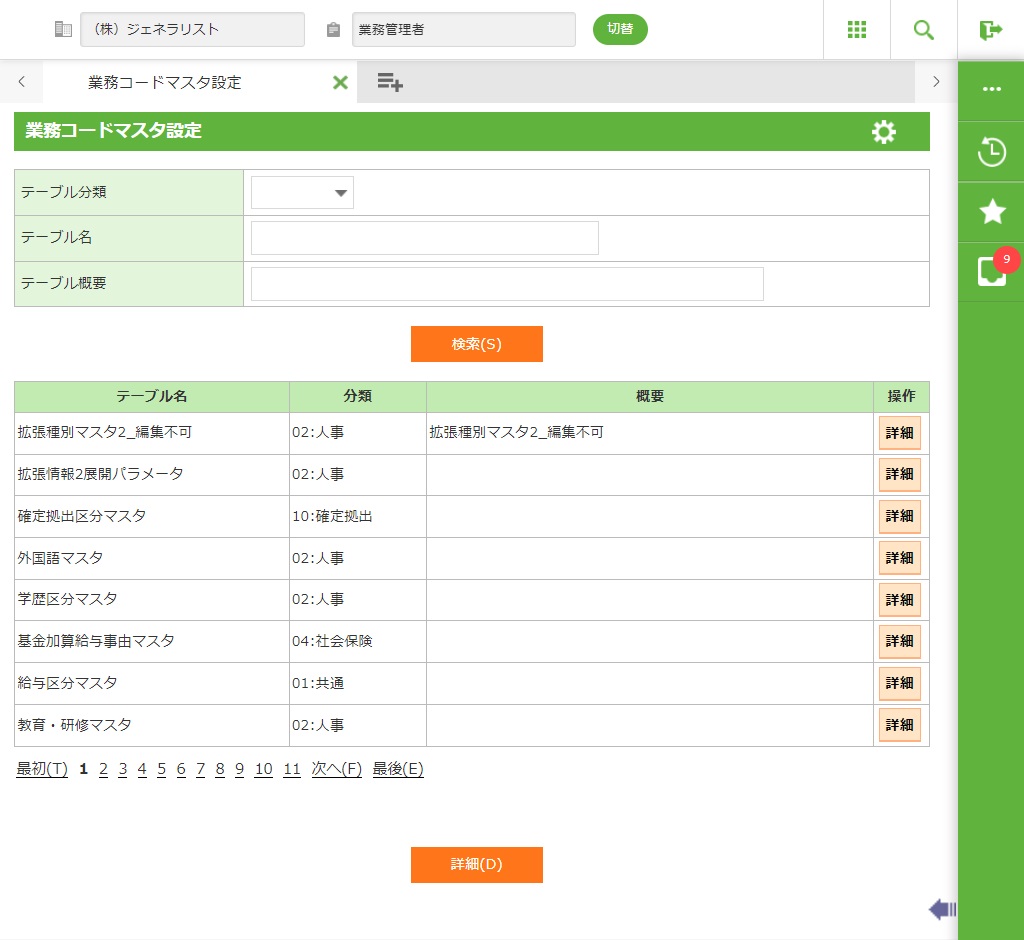Open the inbox icon with 9 notifications
This screenshot has height=940, width=1024.
point(991,271)
